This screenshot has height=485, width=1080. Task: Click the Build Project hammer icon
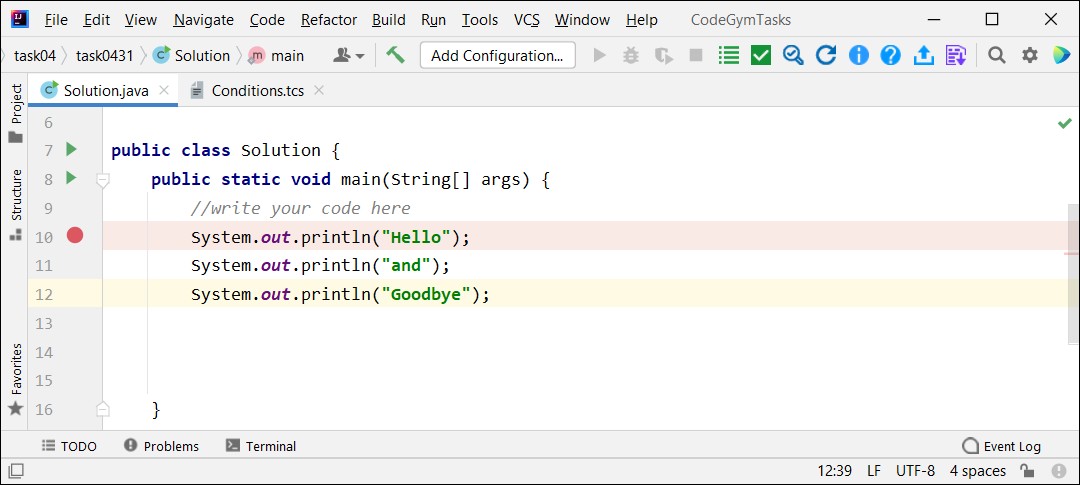tap(395, 55)
